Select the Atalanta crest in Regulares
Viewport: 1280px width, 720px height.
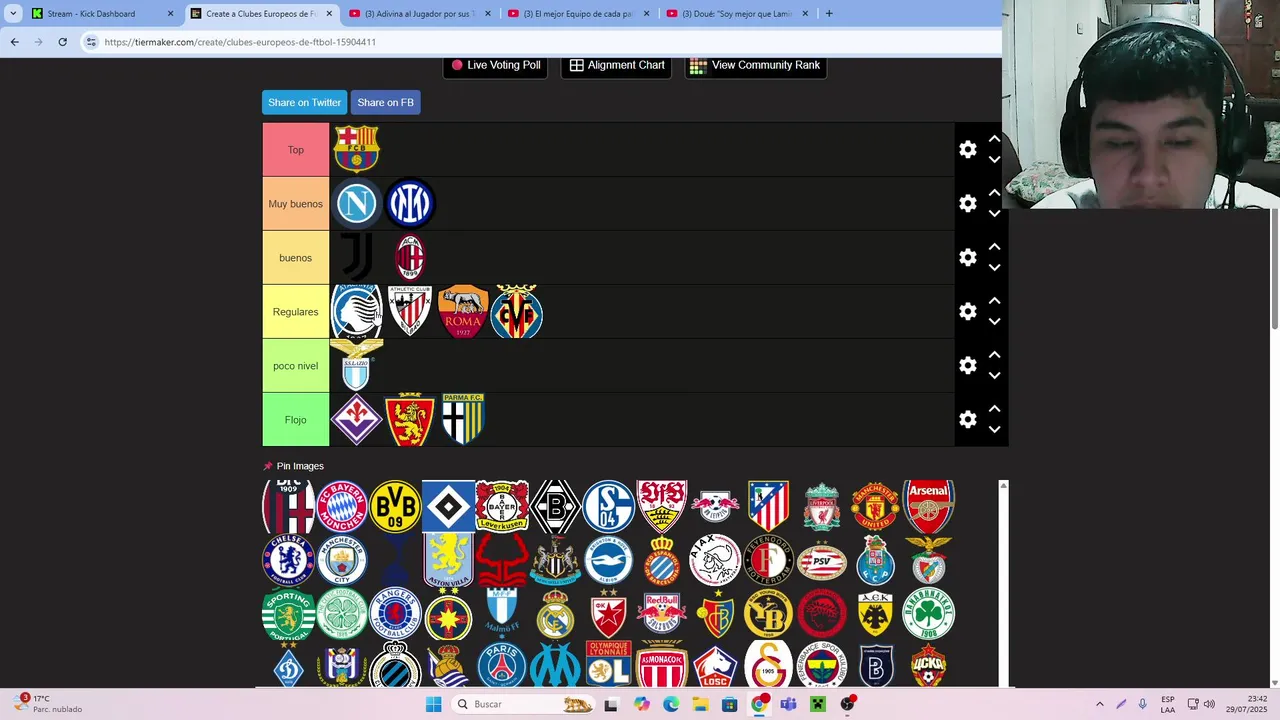(356, 312)
